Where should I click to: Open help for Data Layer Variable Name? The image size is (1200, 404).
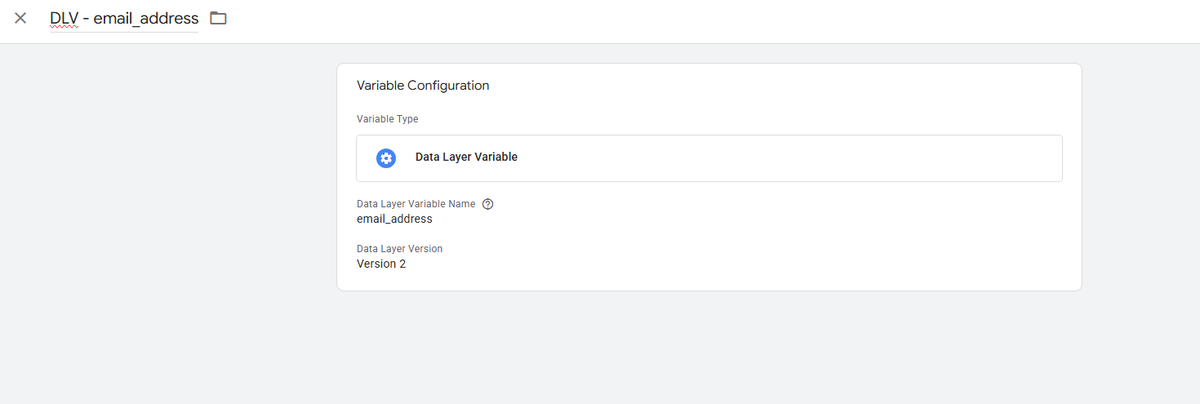[x=488, y=204]
